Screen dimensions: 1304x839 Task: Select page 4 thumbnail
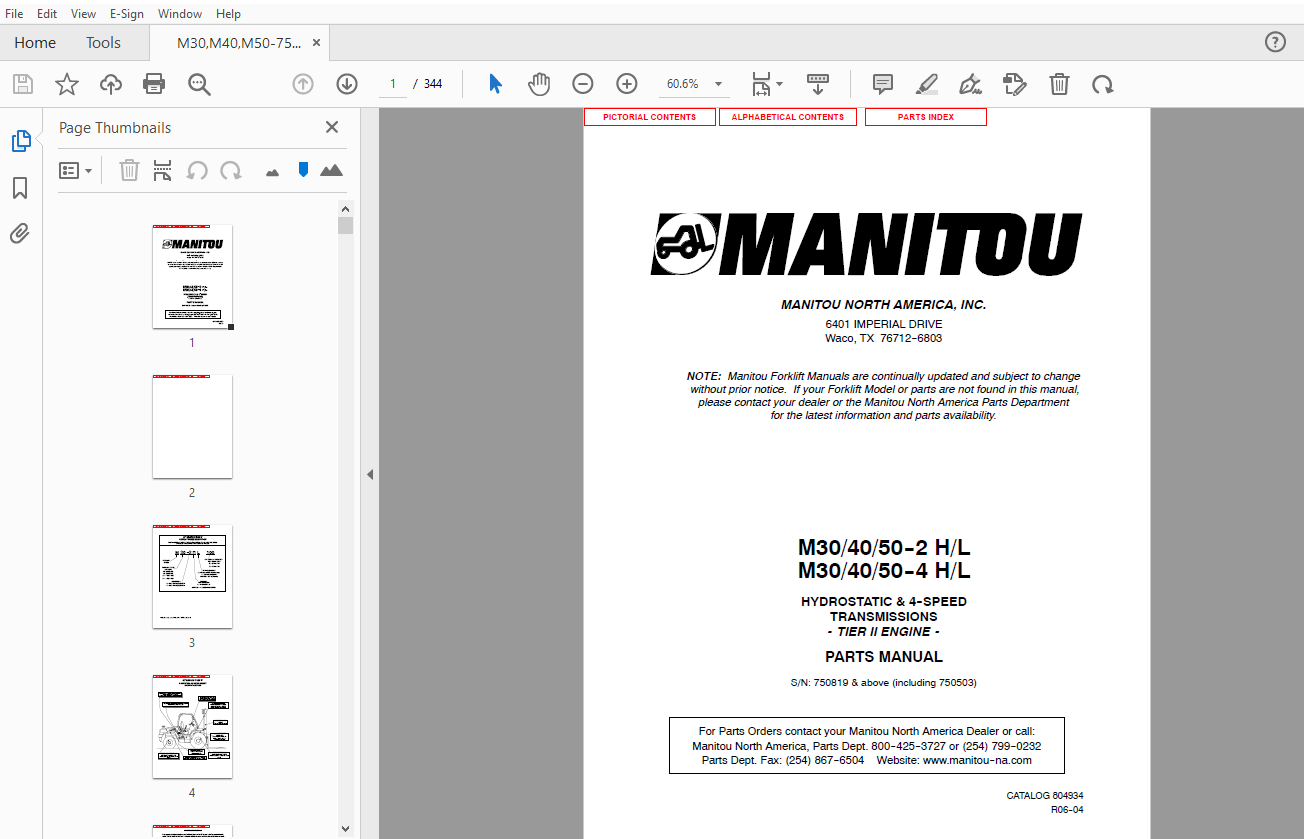point(192,727)
